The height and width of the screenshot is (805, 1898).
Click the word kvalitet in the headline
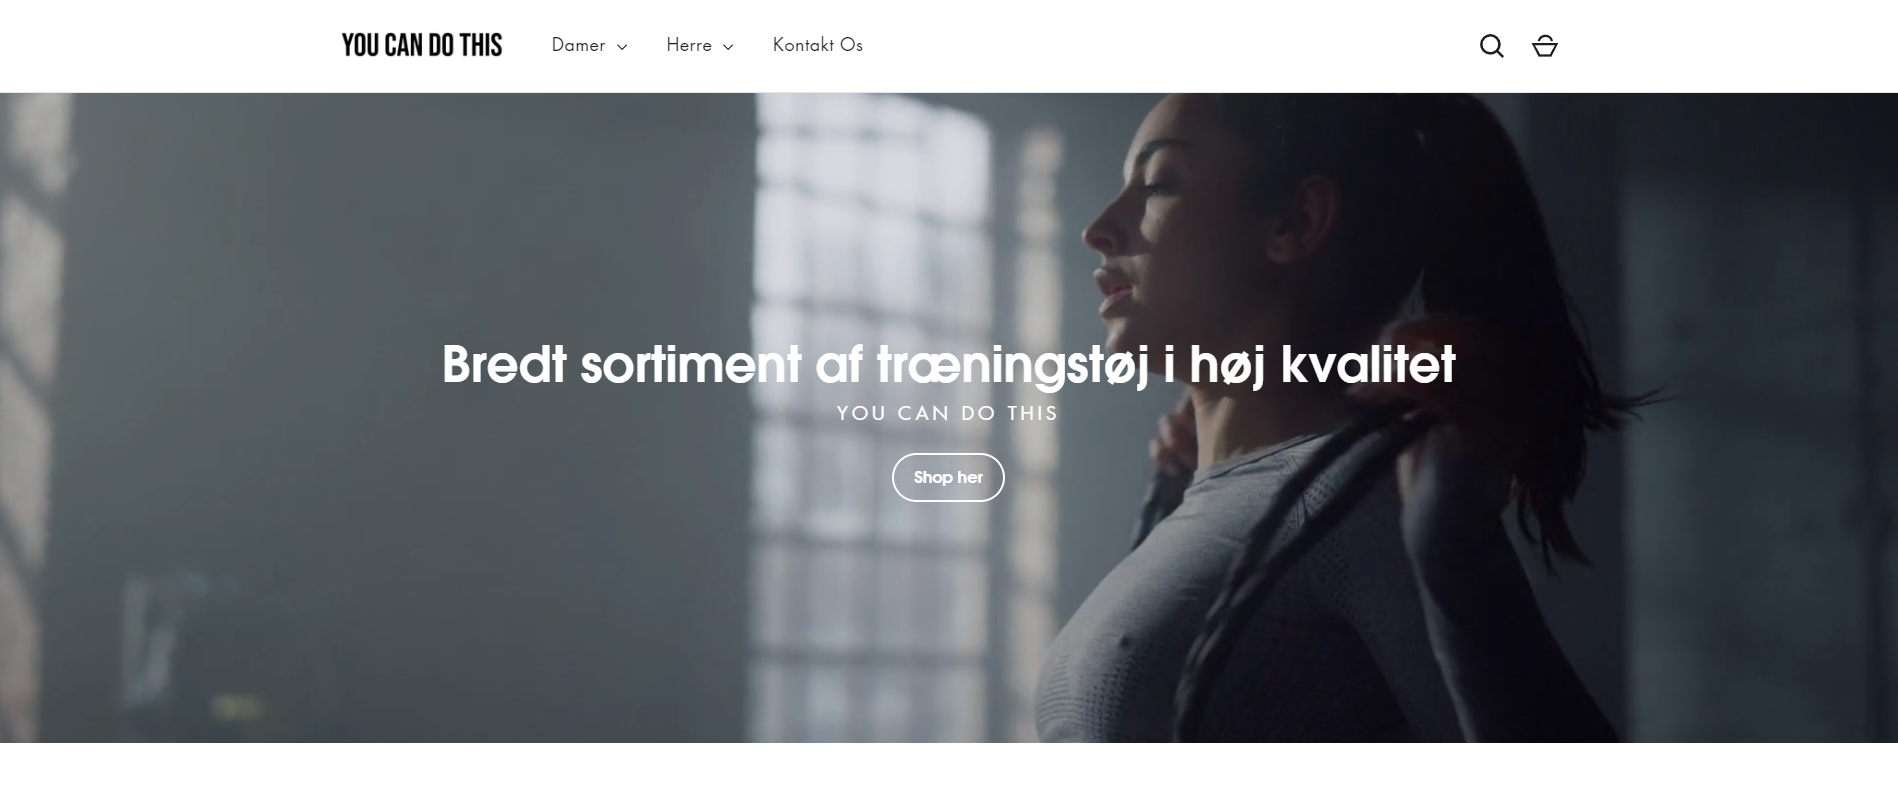coord(1368,364)
